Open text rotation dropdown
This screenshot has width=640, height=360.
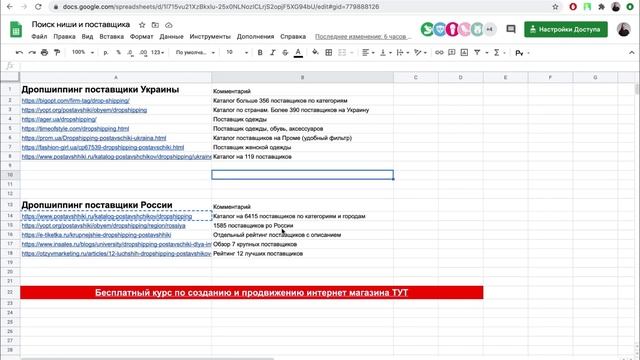(420, 53)
